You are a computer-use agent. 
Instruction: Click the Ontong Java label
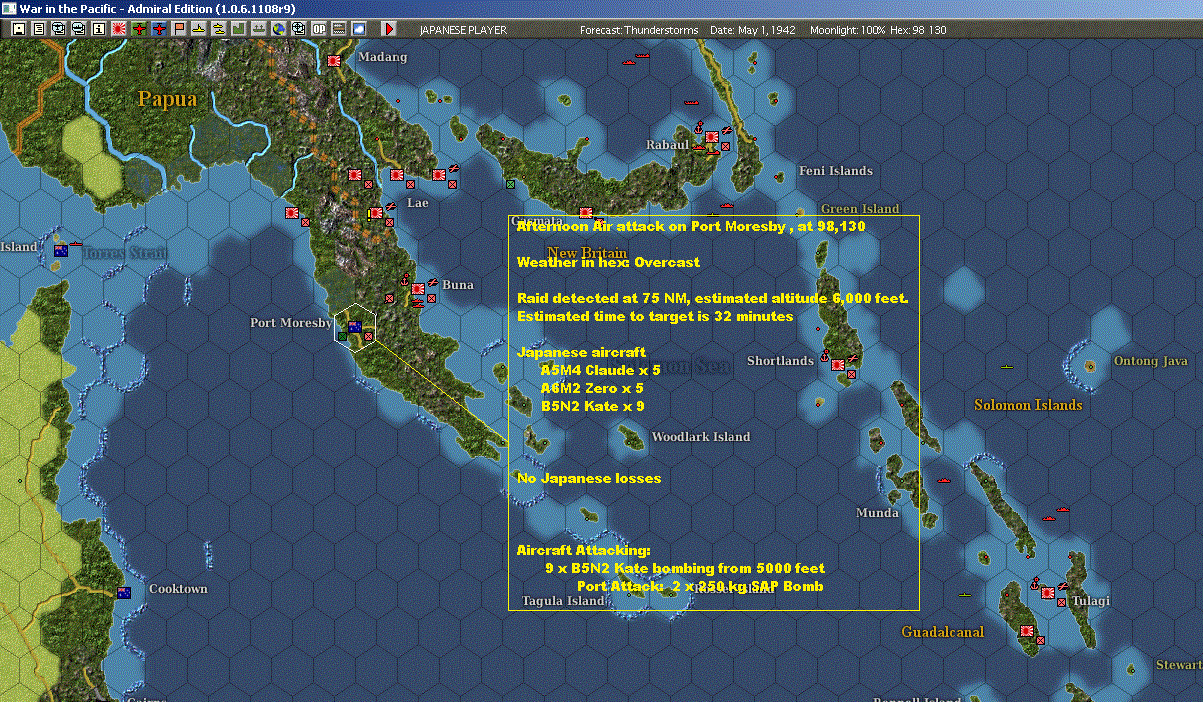coord(1151,361)
